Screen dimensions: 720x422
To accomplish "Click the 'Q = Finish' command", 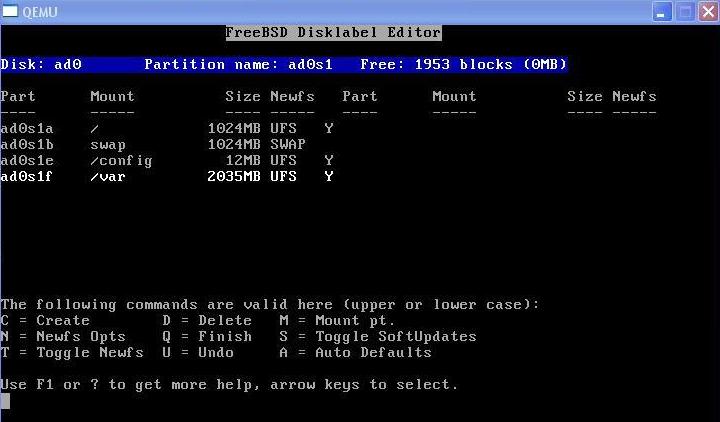I will [x=207, y=336].
